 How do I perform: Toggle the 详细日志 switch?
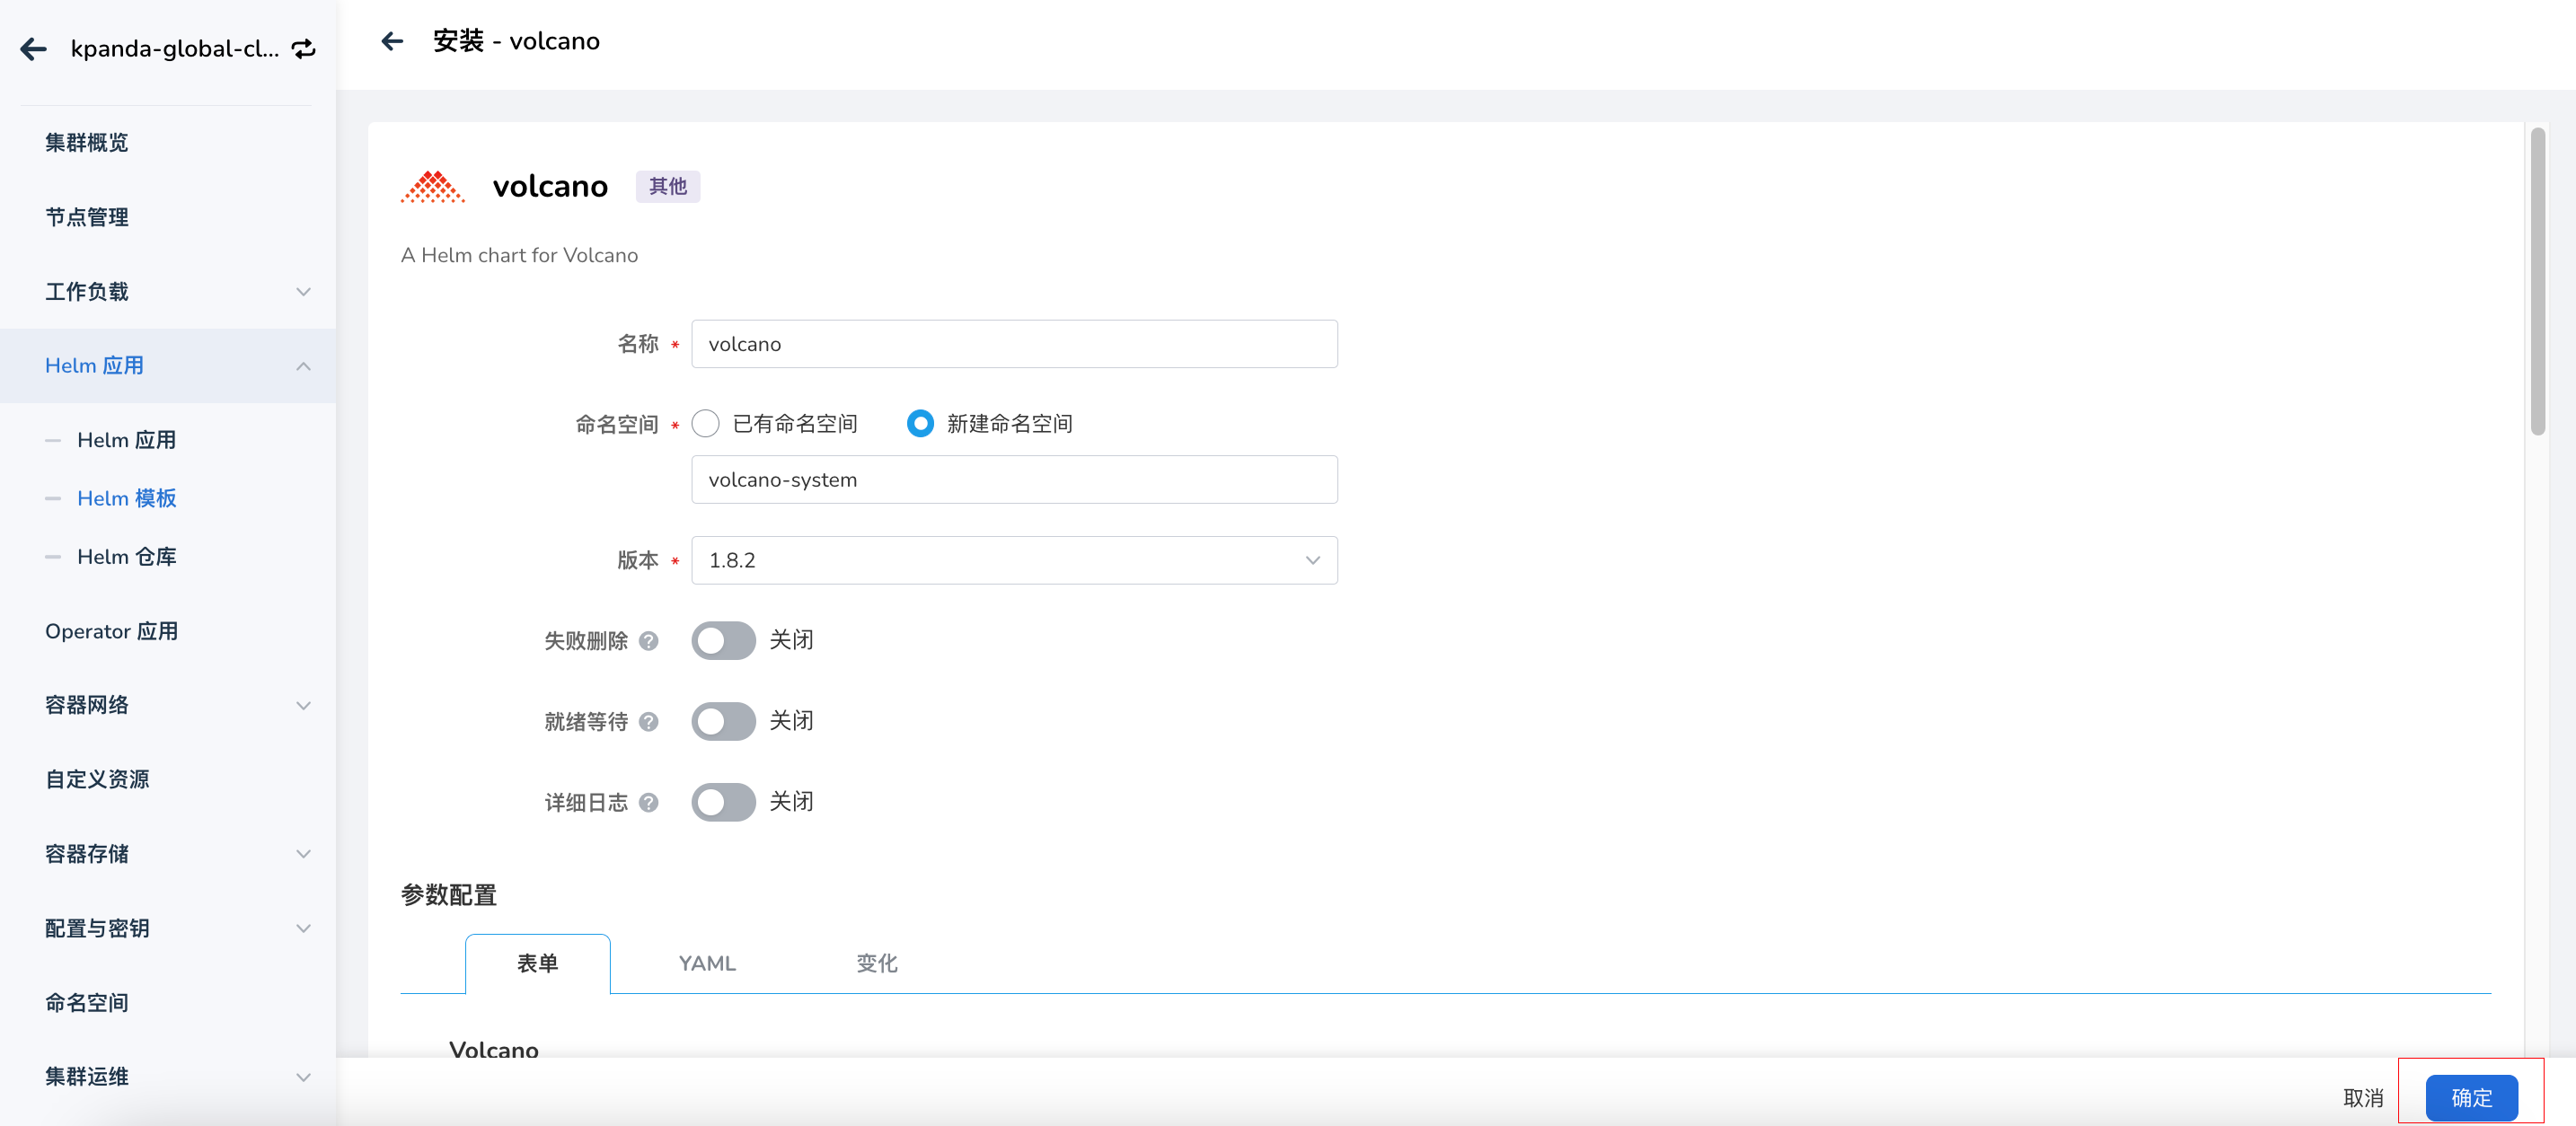click(723, 803)
